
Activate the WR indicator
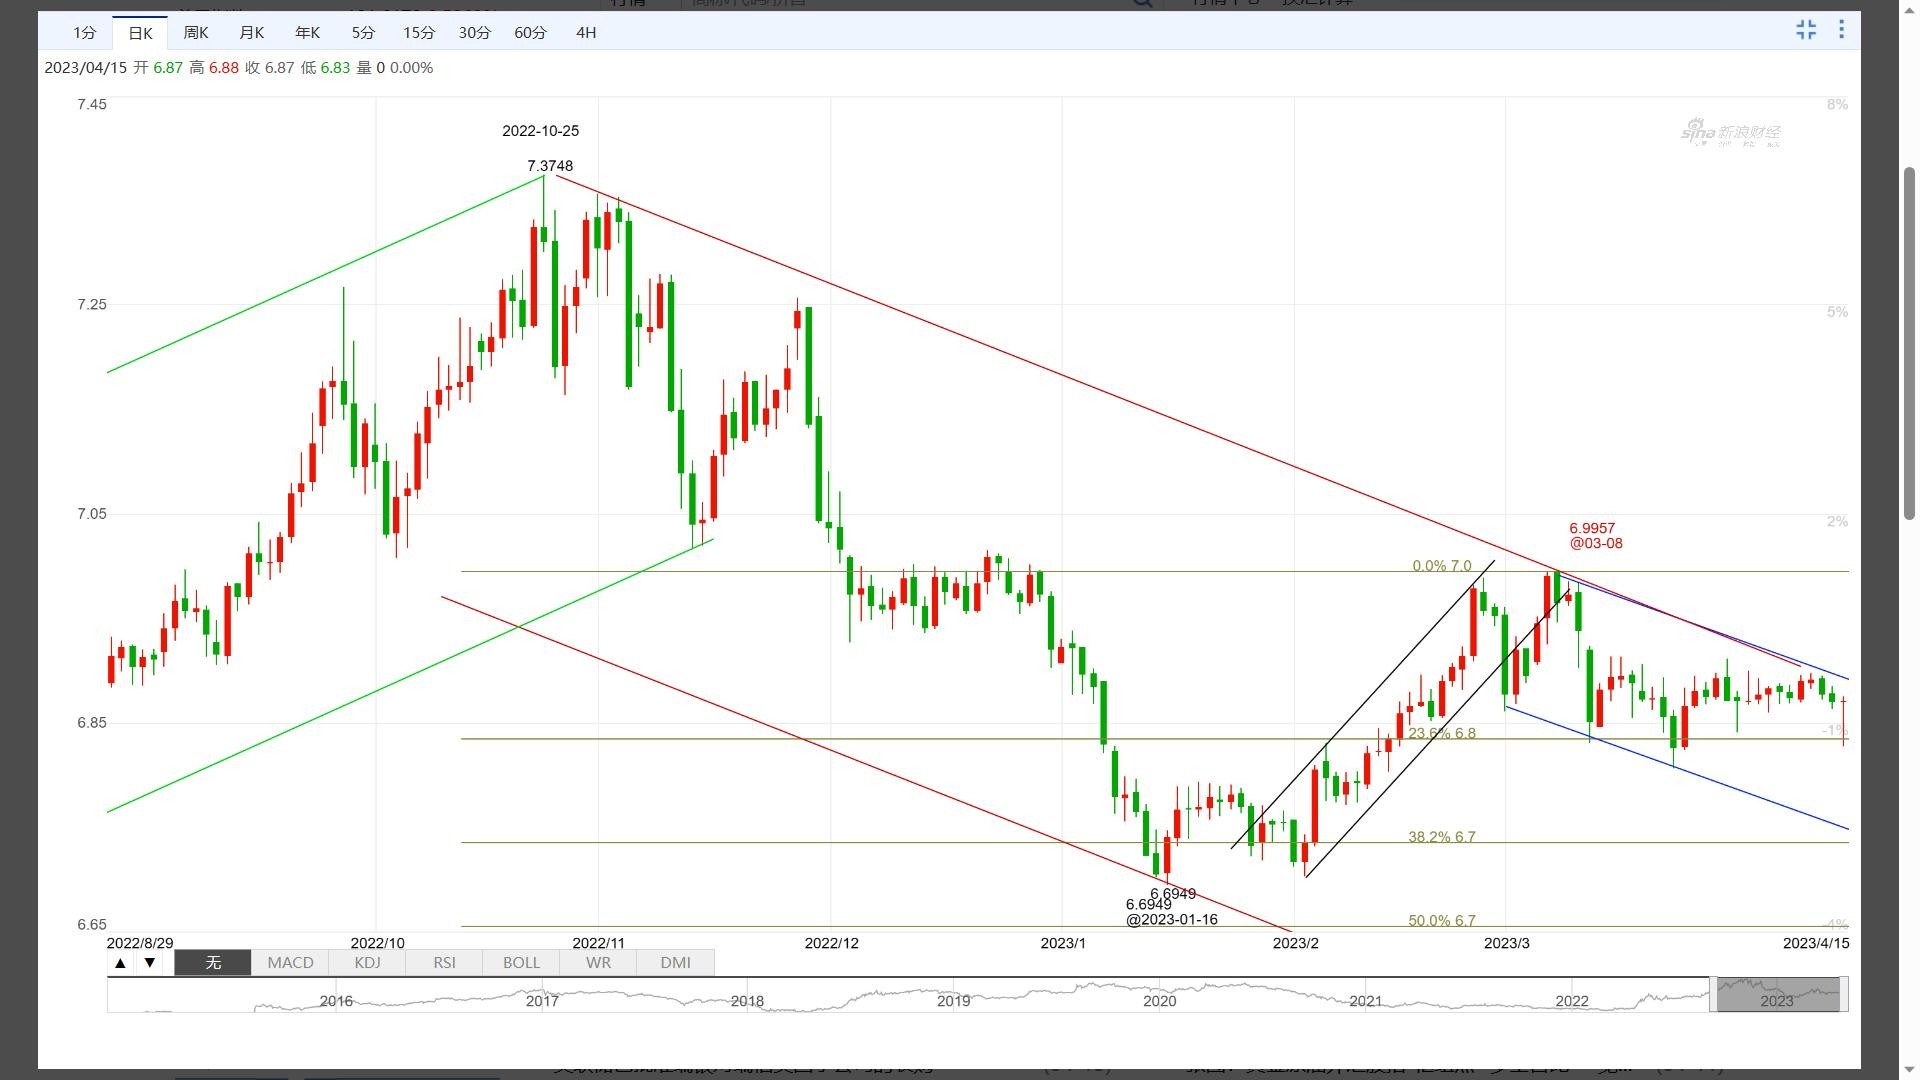point(598,963)
